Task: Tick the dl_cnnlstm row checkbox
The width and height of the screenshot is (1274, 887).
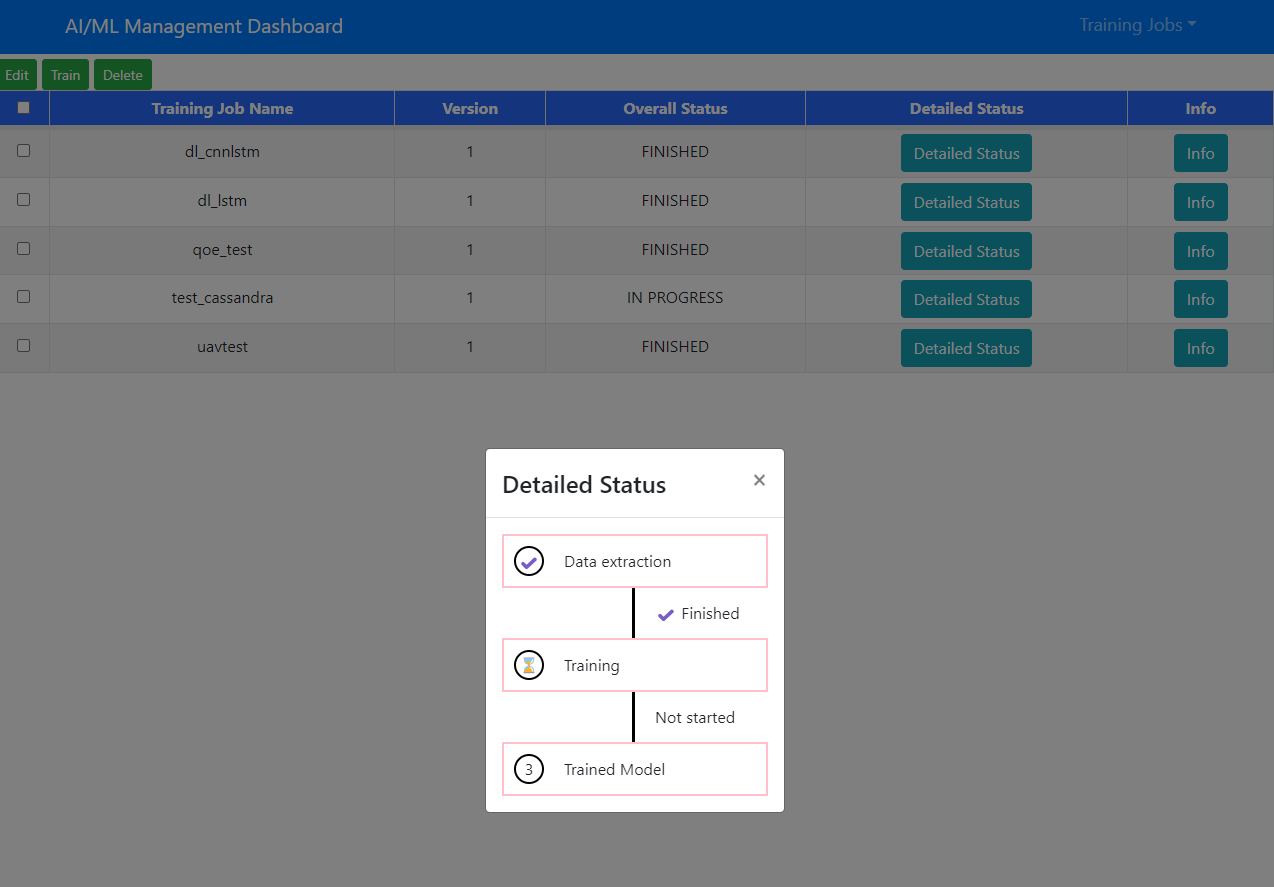Action: tap(24, 150)
